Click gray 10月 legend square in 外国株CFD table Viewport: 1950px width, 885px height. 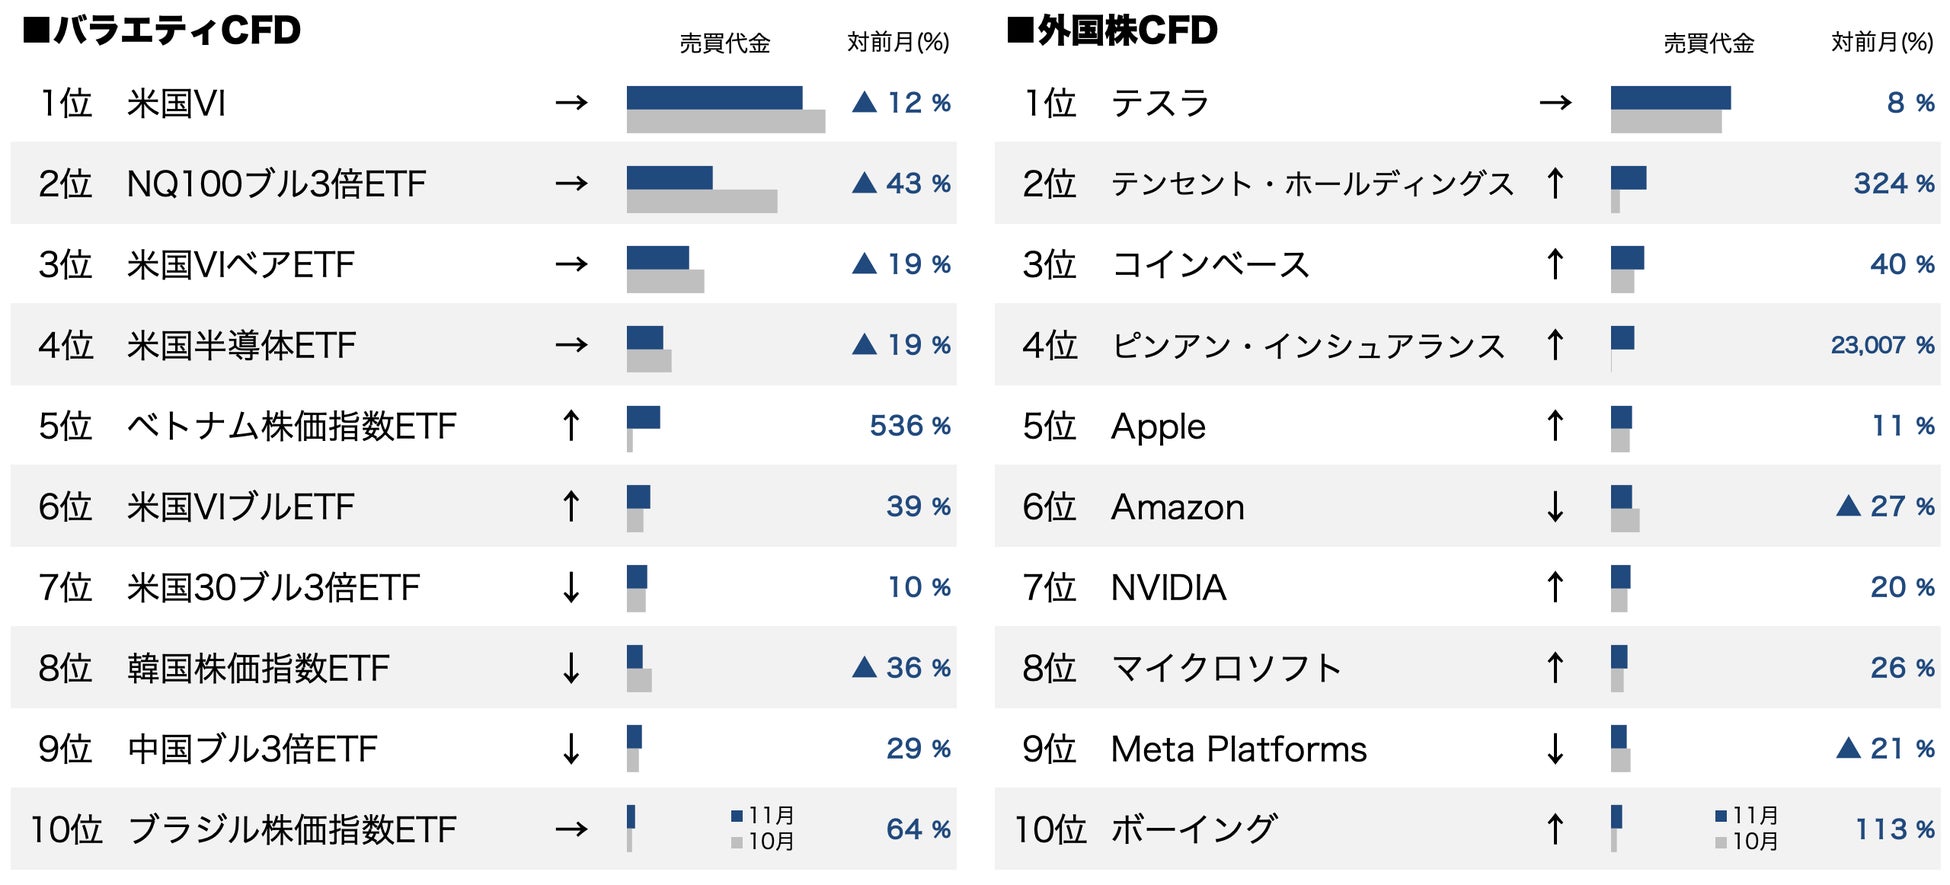(1721, 842)
